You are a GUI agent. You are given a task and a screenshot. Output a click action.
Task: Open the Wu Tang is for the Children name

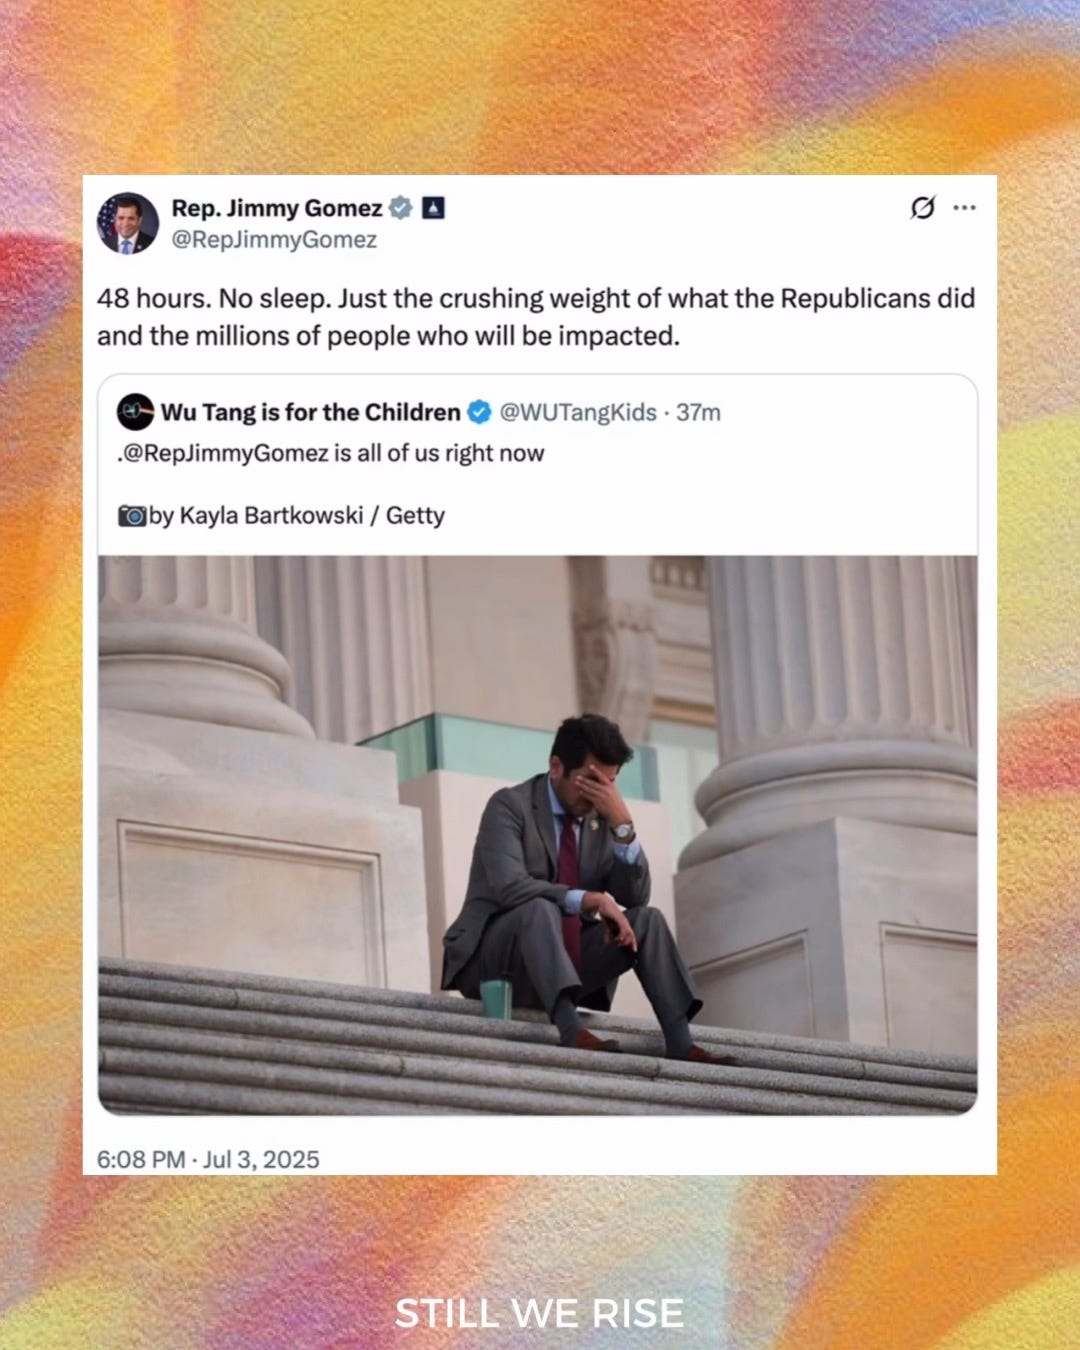pyautogui.click(x=311, y=412)
